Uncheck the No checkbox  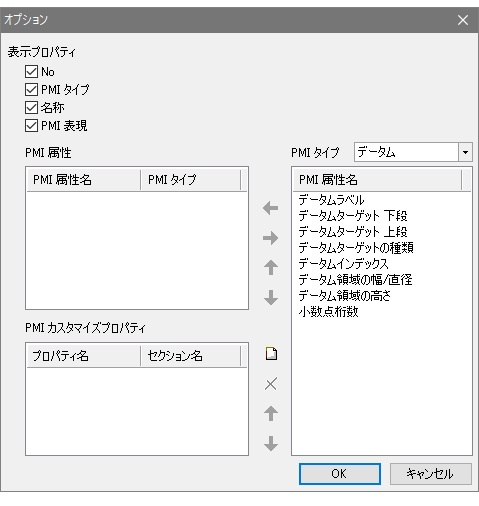(x=31, y=72)
